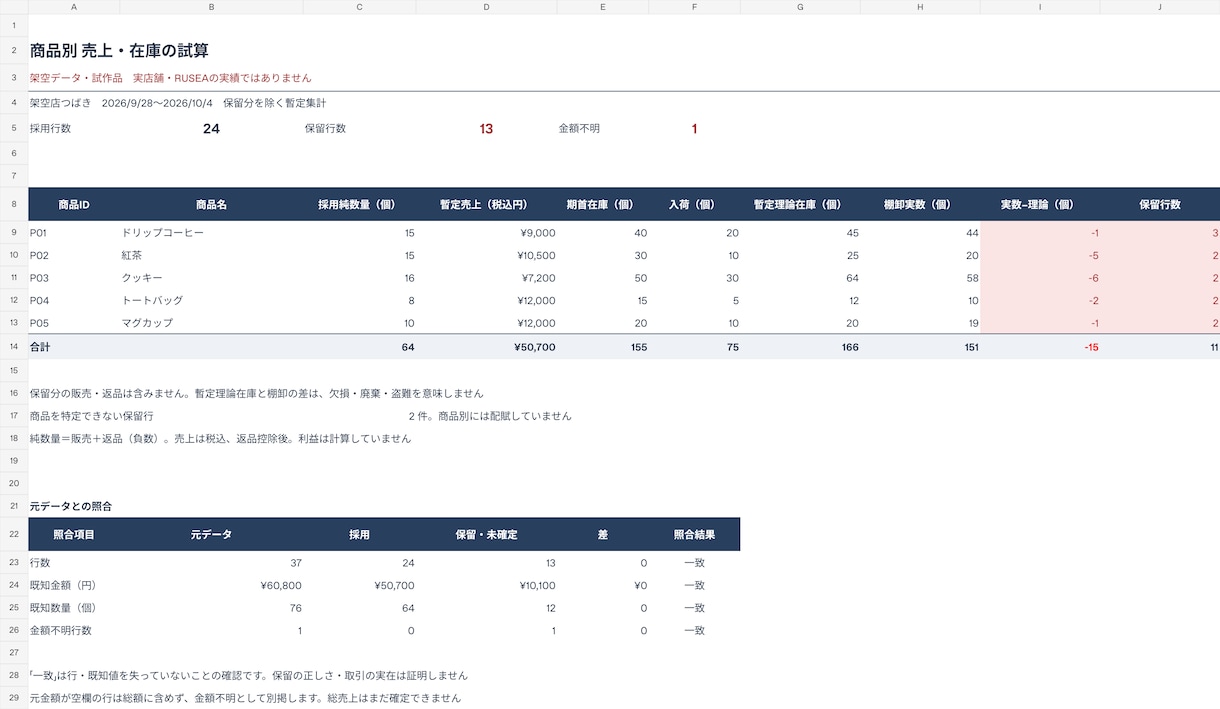Click the トートバッグ cell

click(211, 301)
